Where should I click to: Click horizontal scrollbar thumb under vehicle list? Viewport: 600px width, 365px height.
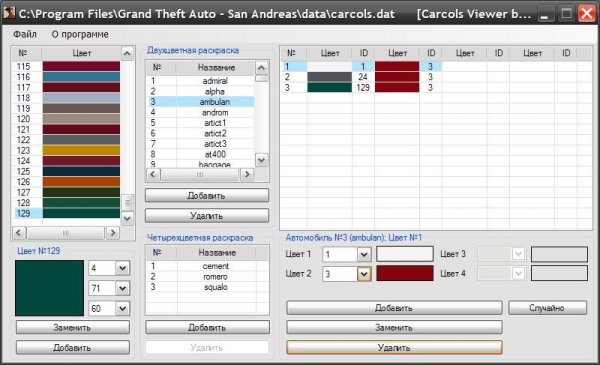click(200, 174)
